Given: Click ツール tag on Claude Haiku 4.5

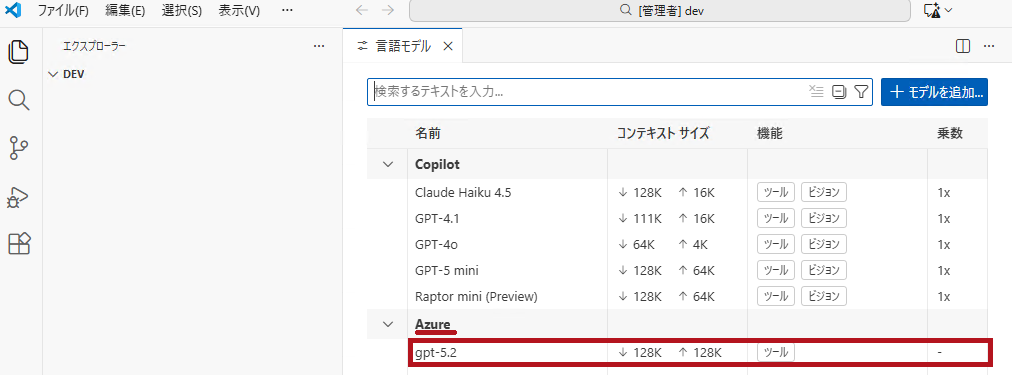Looking at the screenshot, I should pos(776,192).
